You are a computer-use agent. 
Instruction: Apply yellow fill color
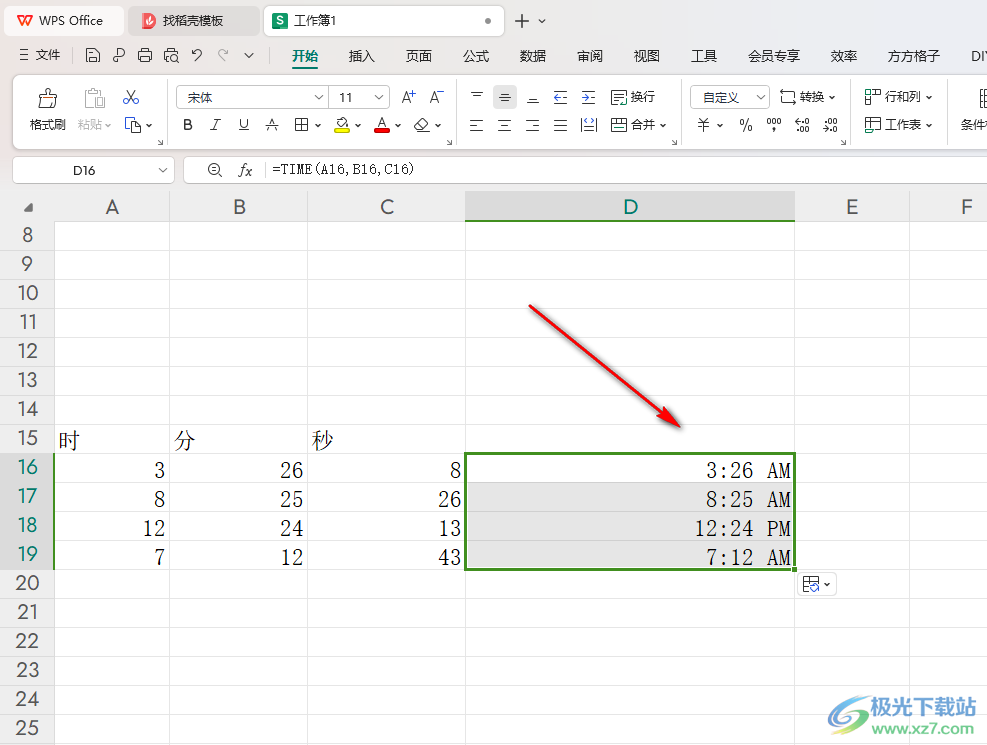click(x=342, y=125)
